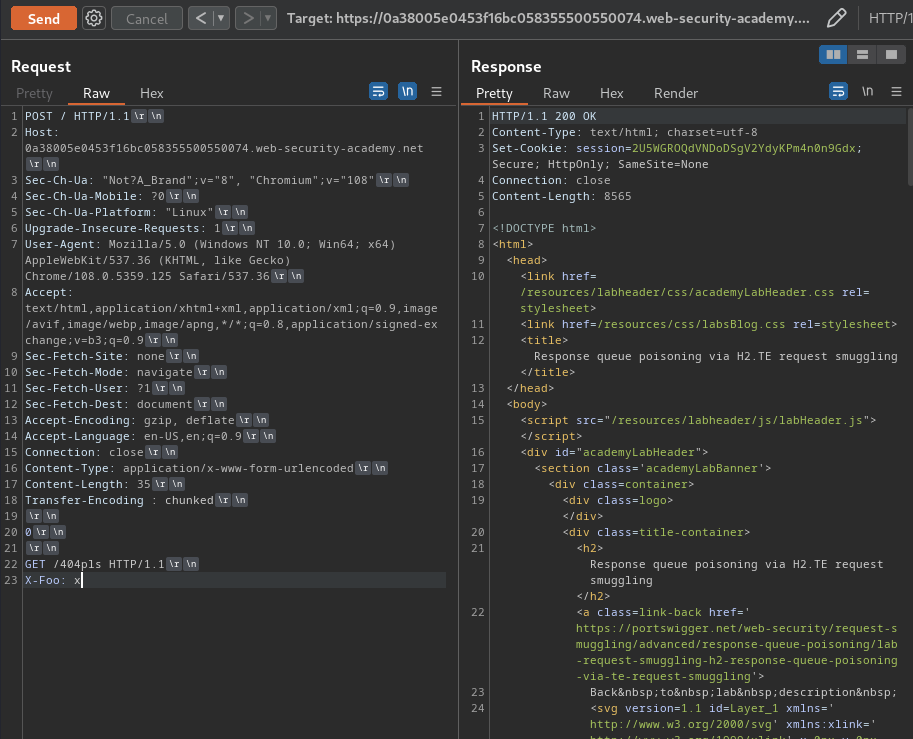
Task: Open Request panel hamburger menu
Action: point(436,91)
